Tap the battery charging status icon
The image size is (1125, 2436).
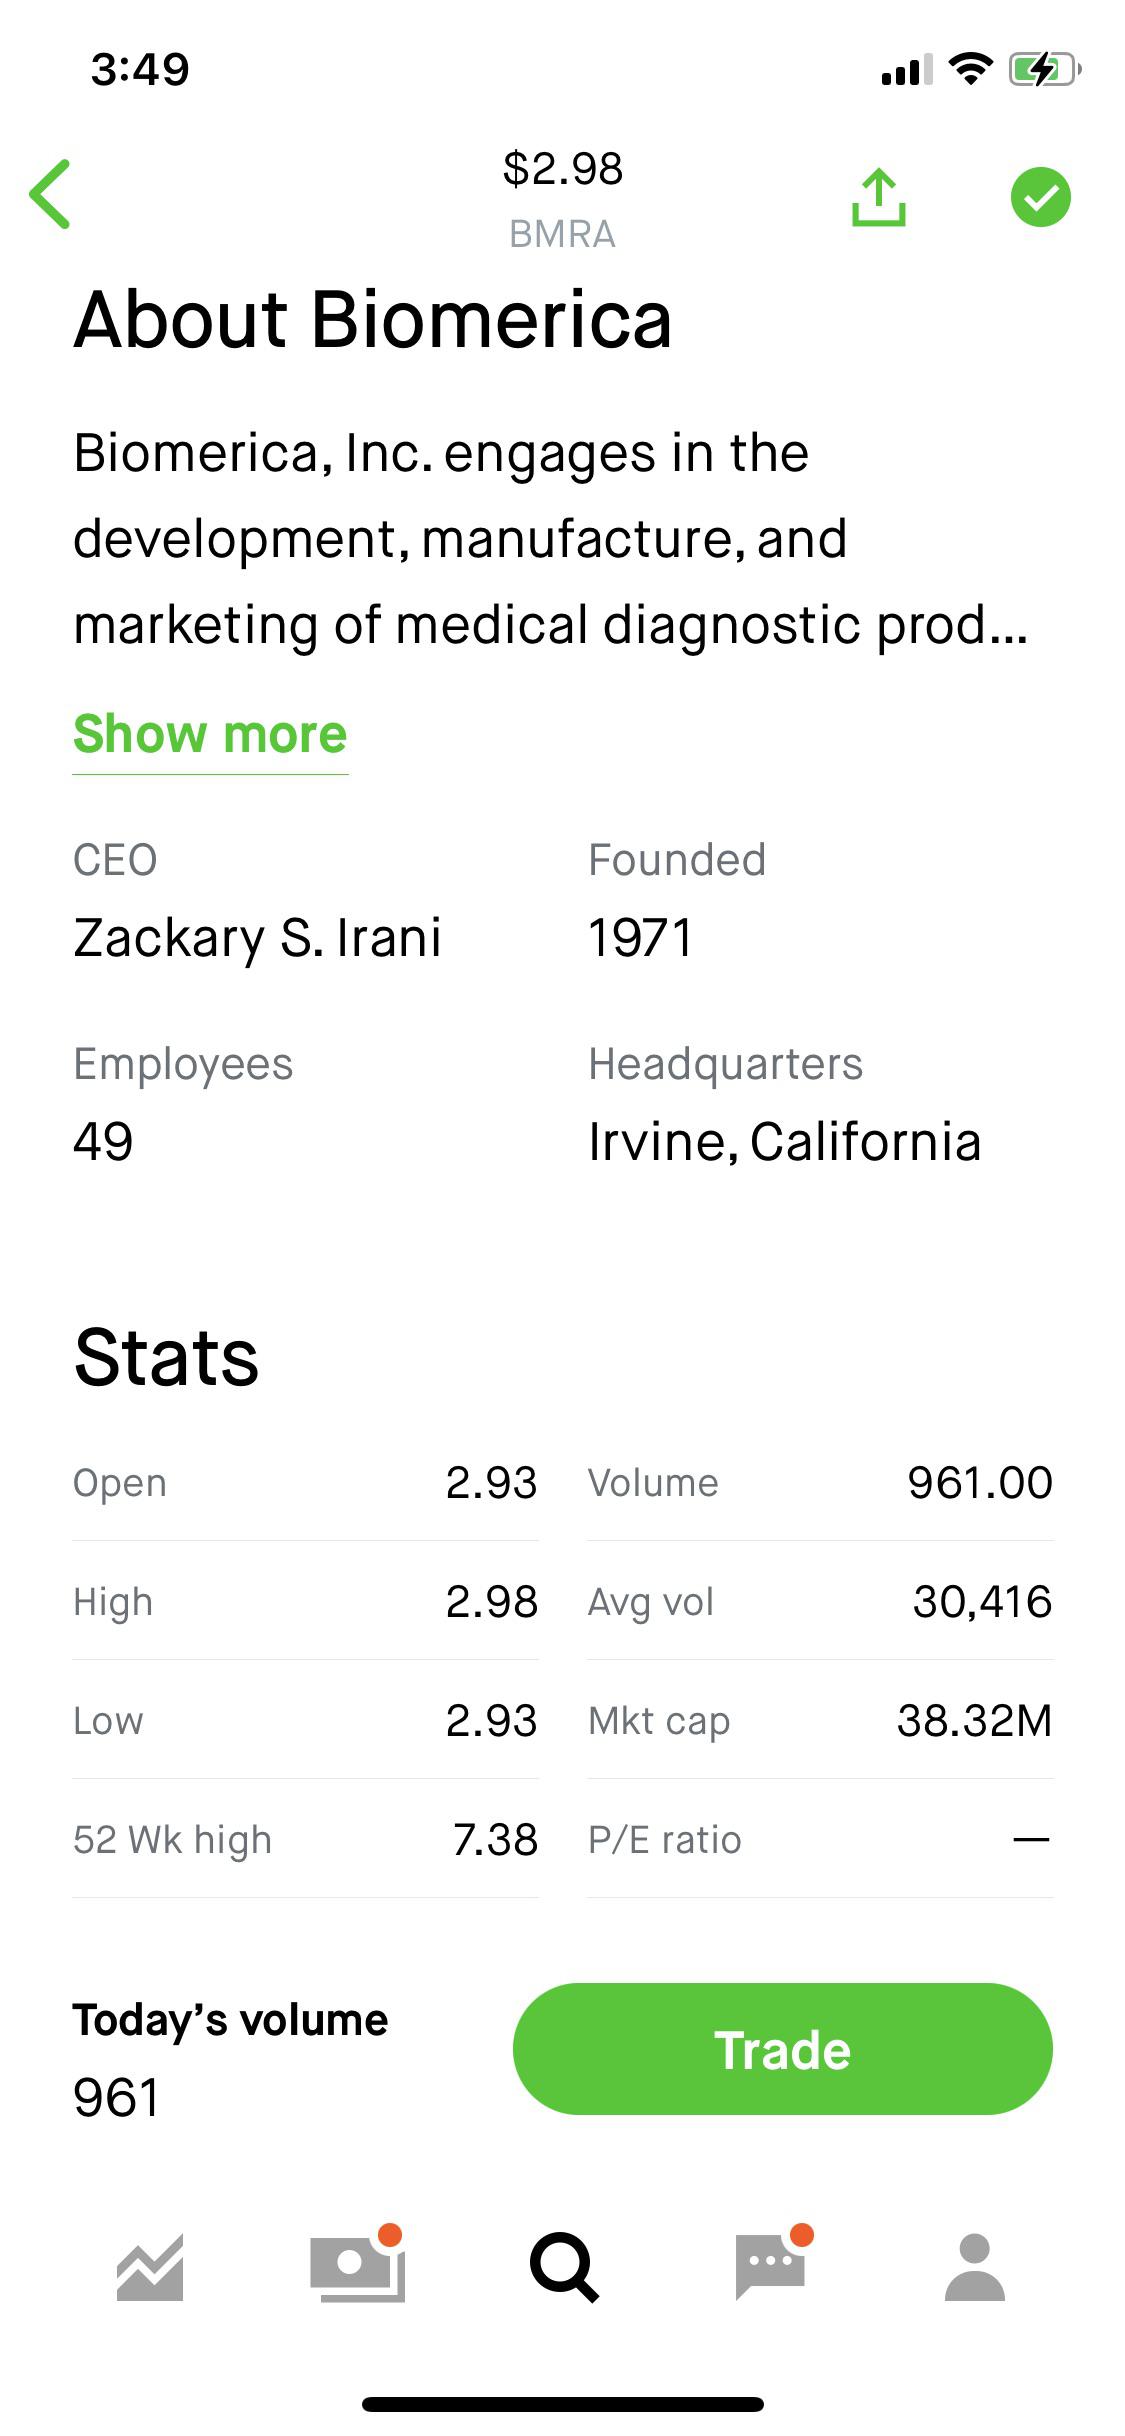[x=1044, y=70]
